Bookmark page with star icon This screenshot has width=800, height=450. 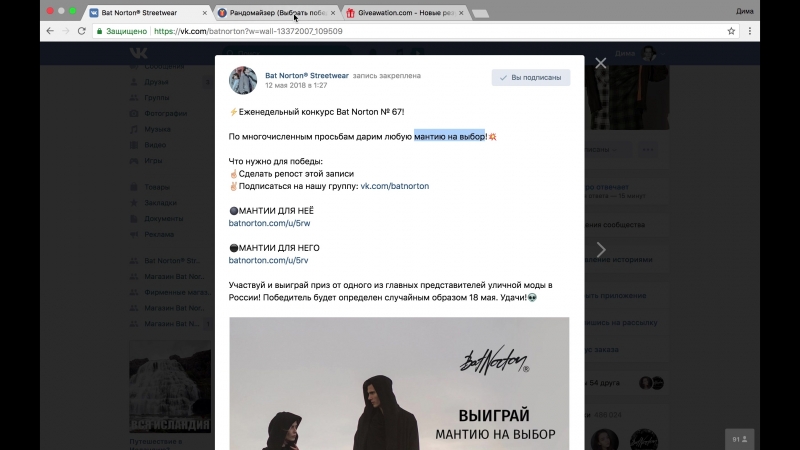(731, 31)
